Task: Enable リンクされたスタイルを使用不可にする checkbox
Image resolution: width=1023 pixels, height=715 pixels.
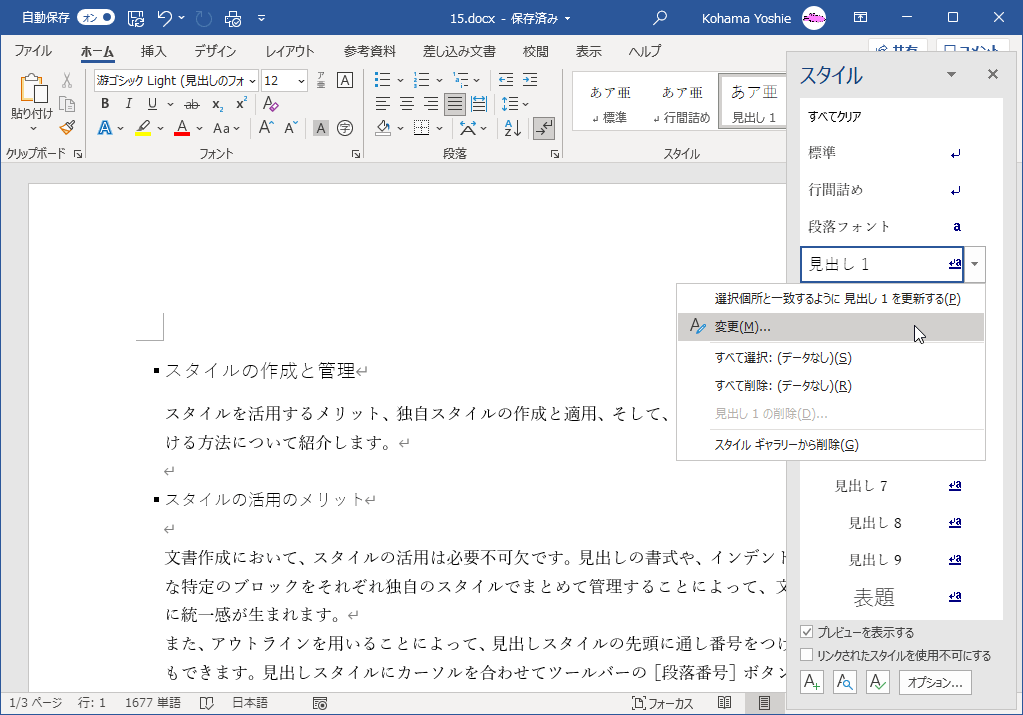Action: point(807,656)
